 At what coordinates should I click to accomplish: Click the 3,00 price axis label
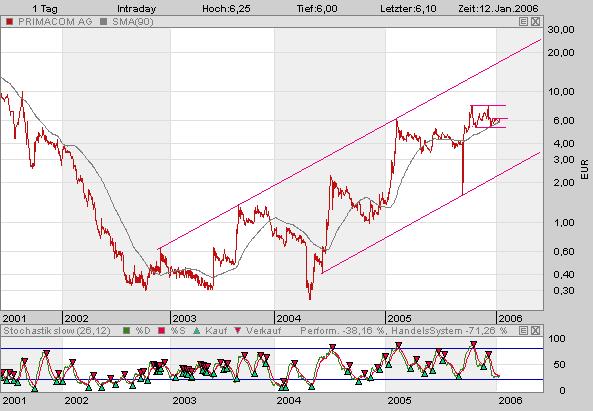(x=564, y=160)
